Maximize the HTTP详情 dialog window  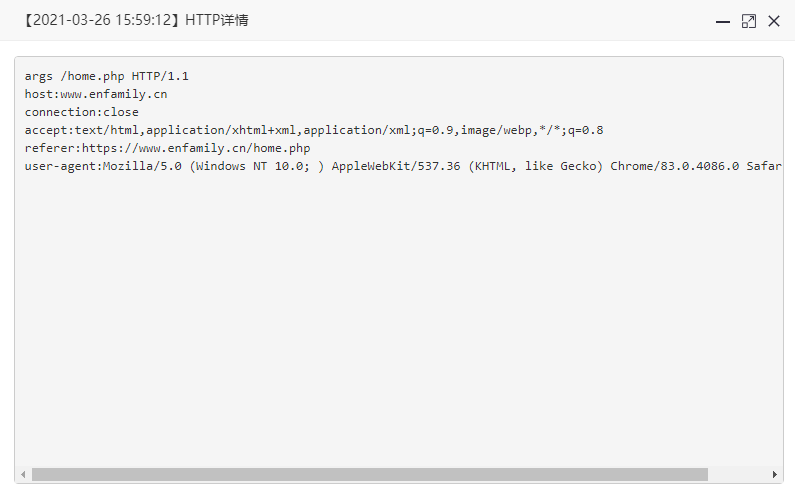pos(748,21)
